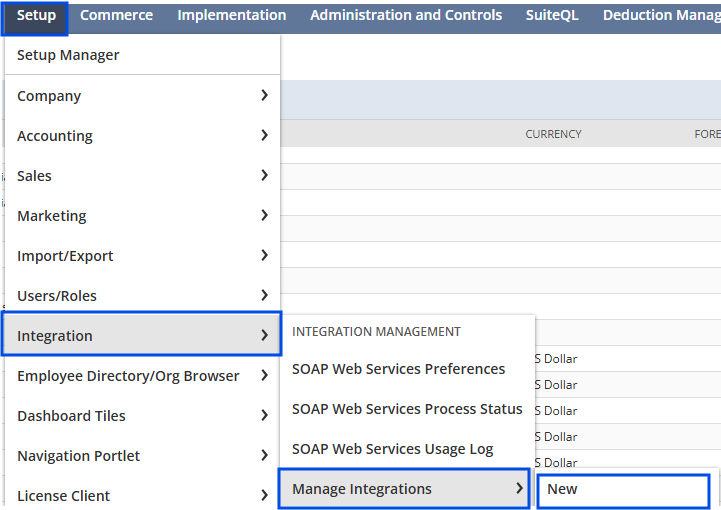Image resolution: width=721 pixels, height=510 pixels.
Task: Expand the Accounting chevron arrow
Action: coord(264,135)
